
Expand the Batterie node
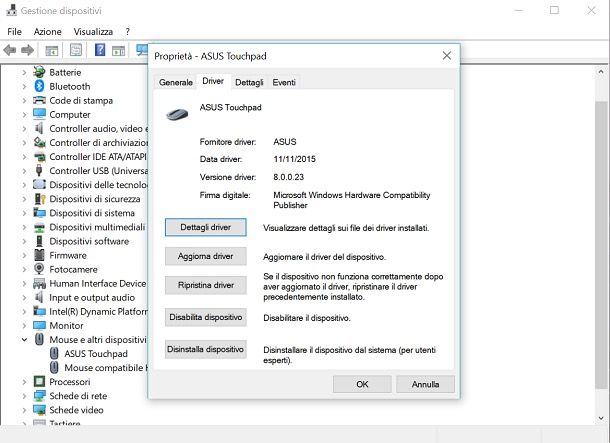pos(24,72)
